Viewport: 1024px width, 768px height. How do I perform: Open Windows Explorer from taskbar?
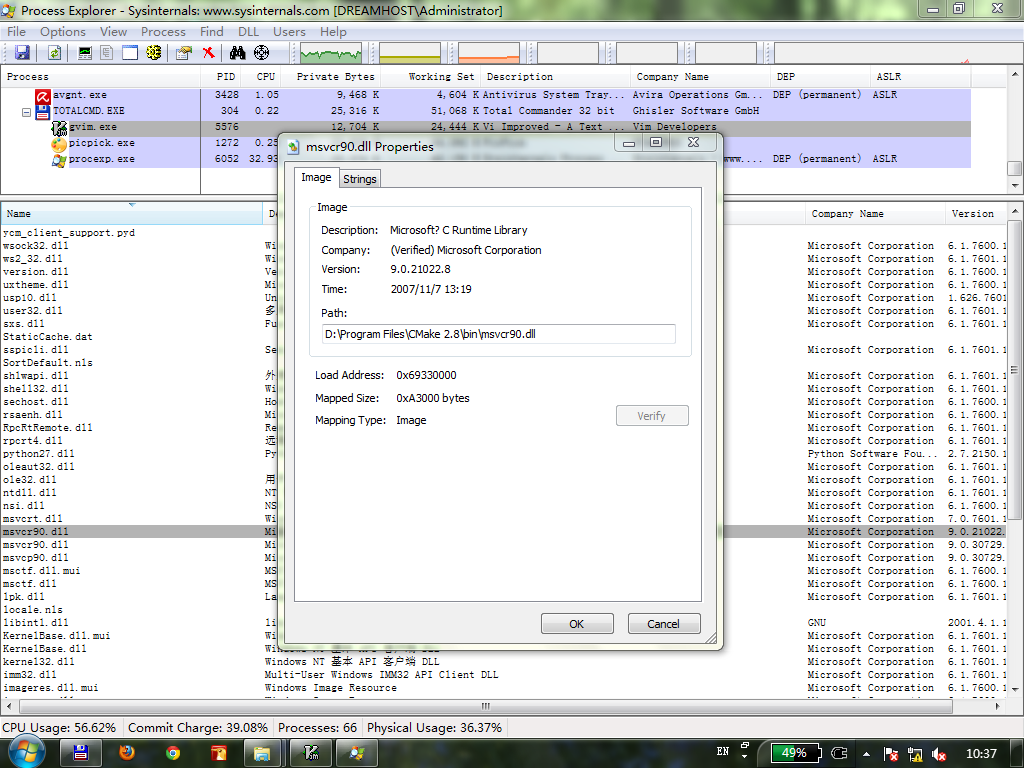pos(262,753)
